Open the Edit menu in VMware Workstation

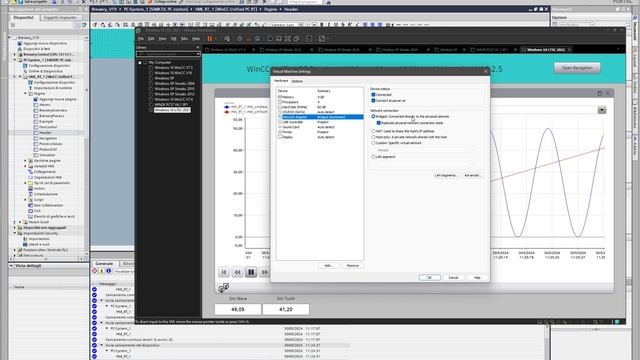pos(151,39)
